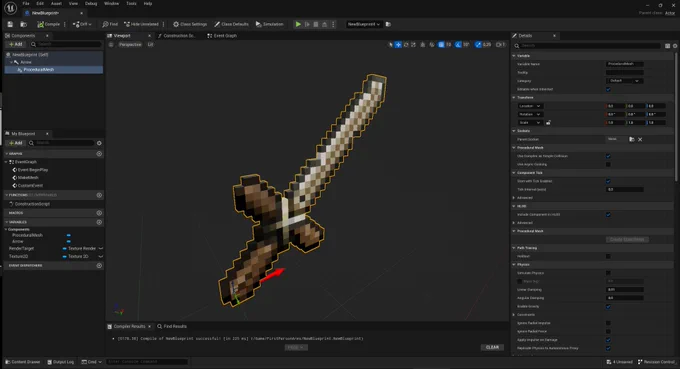Open the NewBlueprint debug object dropdown
This screenshot has width=680, height=369.
pyautogui.click(x=363, y=24)
